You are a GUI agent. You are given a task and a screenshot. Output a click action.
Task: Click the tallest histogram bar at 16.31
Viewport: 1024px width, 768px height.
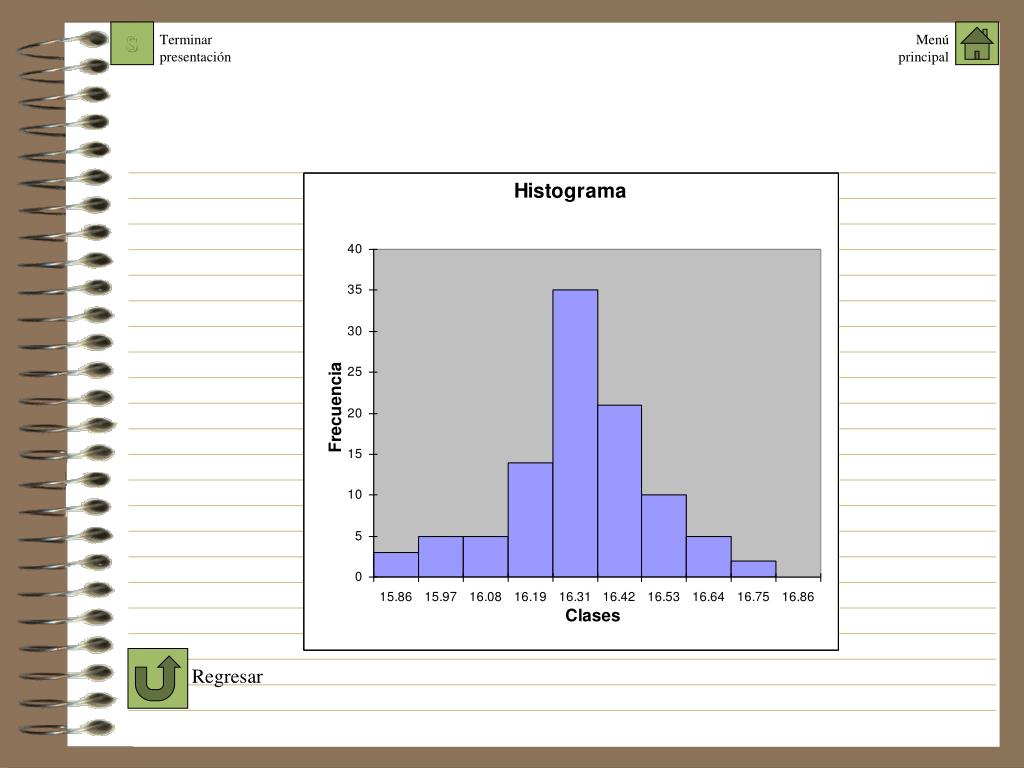[x=575, y=434]
